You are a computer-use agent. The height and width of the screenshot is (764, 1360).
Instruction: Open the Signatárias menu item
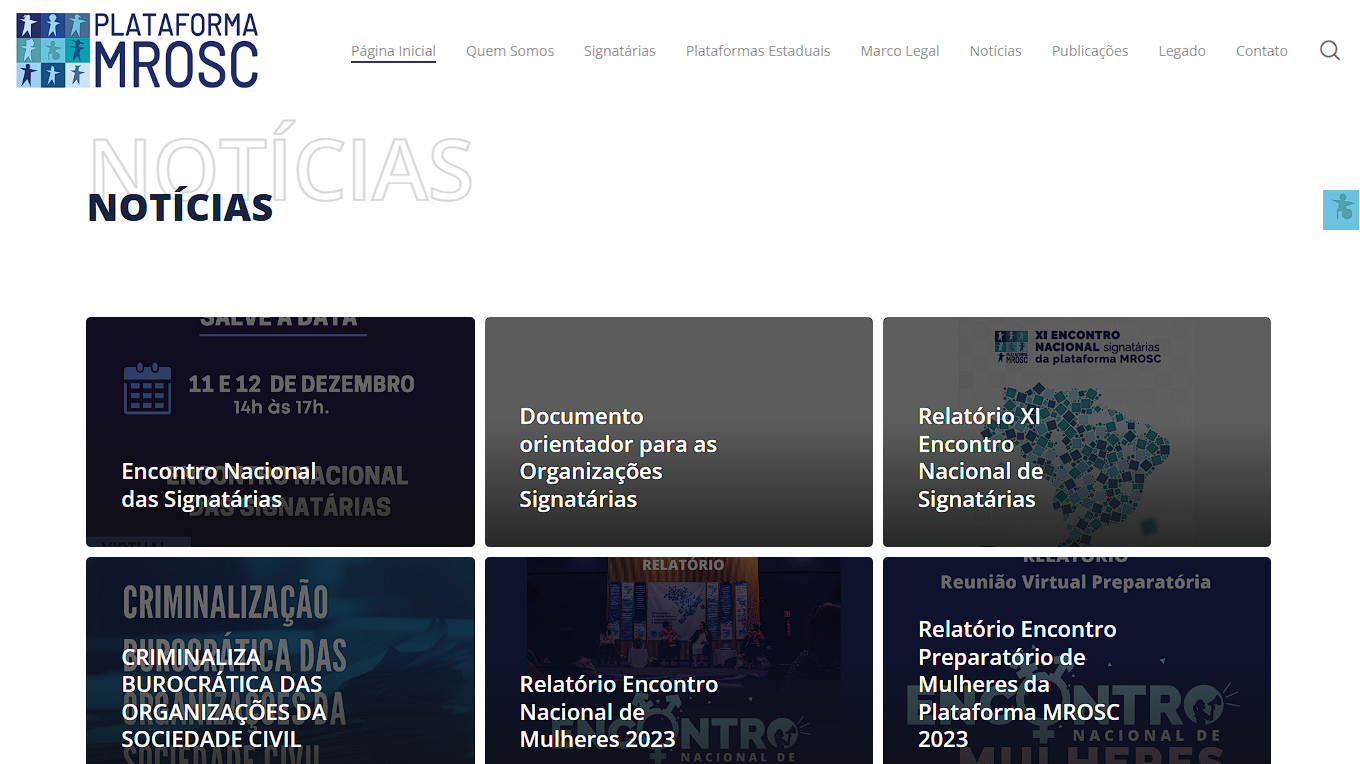(620, 51)
